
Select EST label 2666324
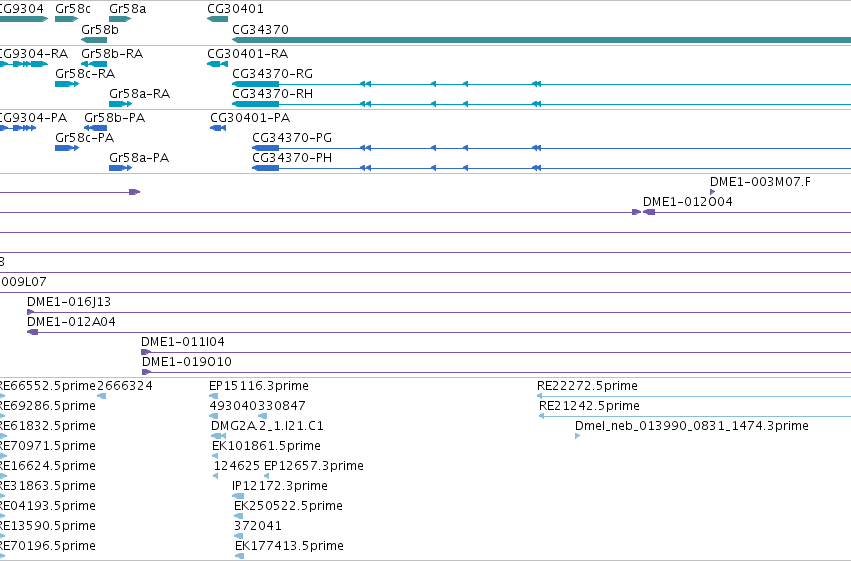click(125, 386)
